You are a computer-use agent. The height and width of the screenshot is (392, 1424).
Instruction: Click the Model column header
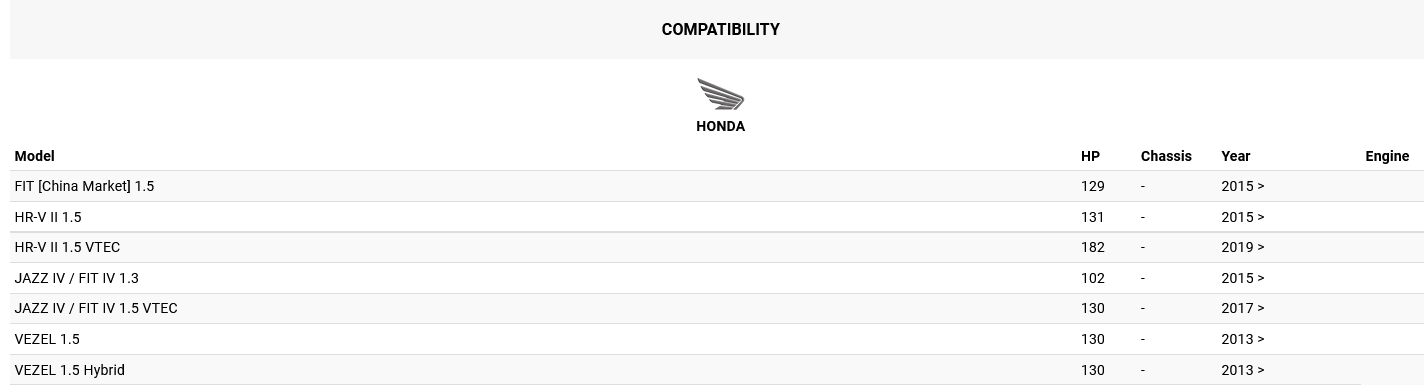pyautogui.click(x=34, y=156)
